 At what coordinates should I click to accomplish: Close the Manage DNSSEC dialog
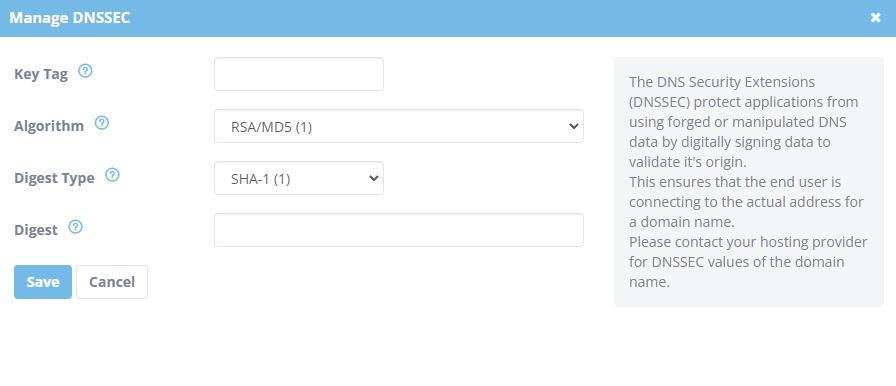(x=875, y=18)
